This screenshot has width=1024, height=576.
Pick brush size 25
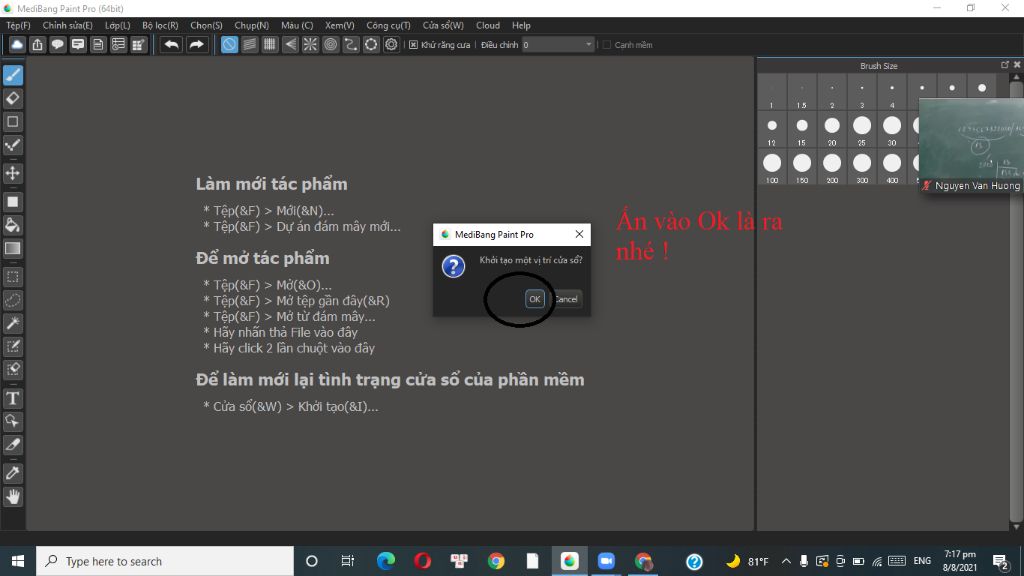[x=862, y=130]
